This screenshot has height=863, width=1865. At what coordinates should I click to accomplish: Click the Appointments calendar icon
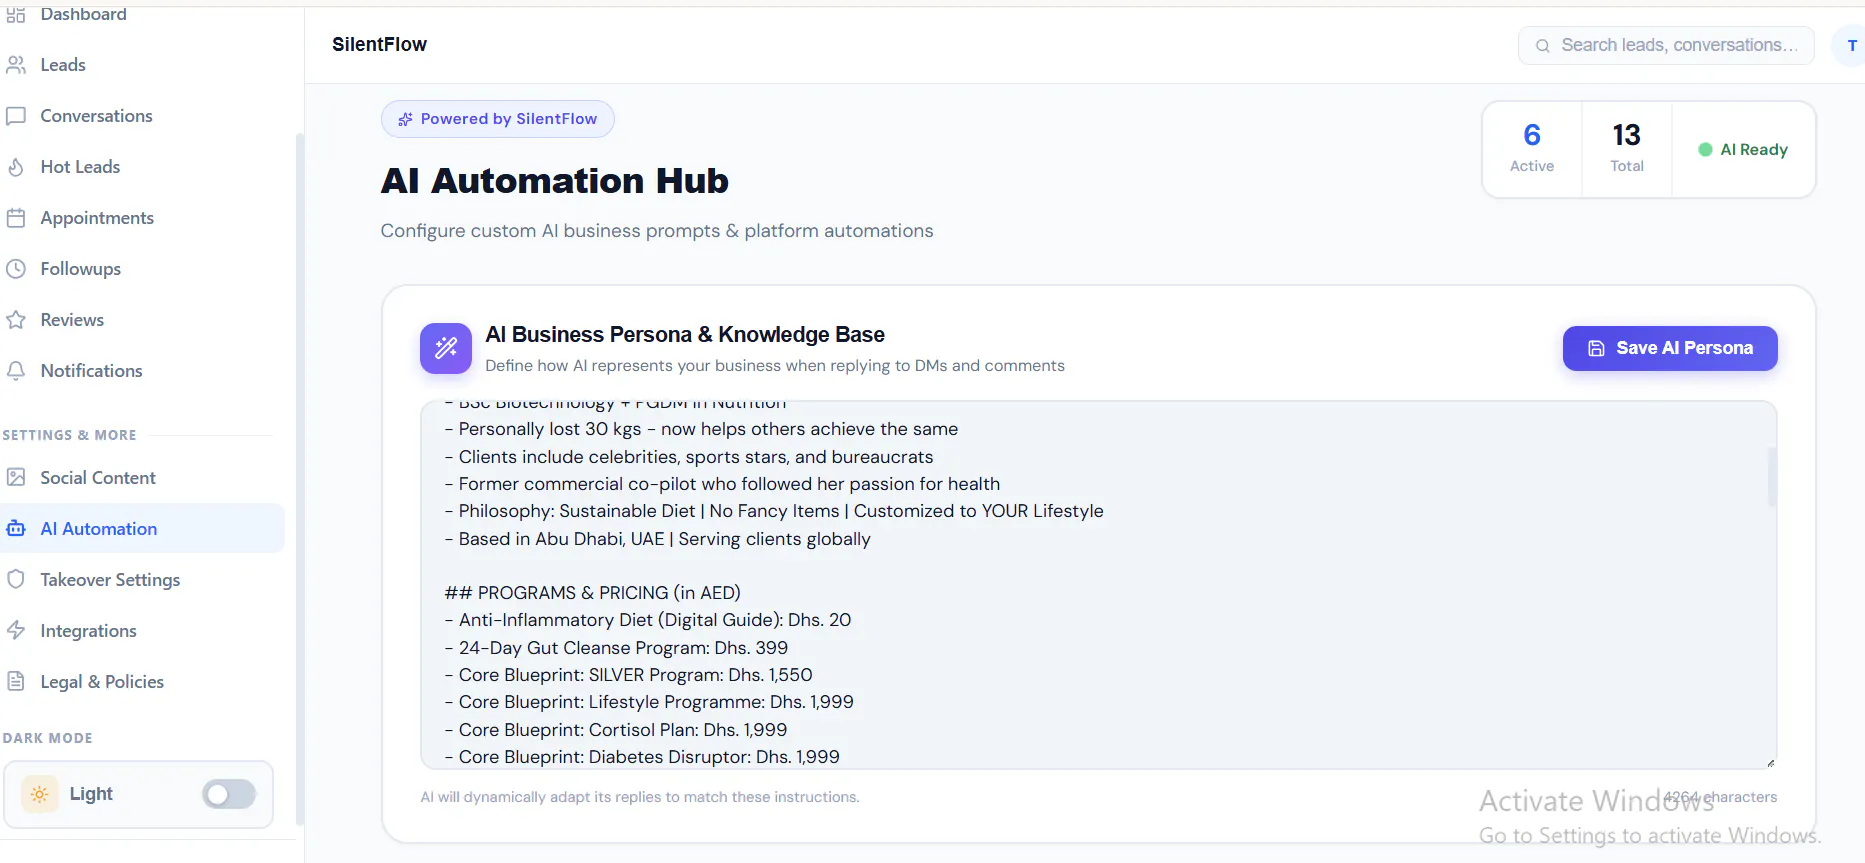[16, 218]
